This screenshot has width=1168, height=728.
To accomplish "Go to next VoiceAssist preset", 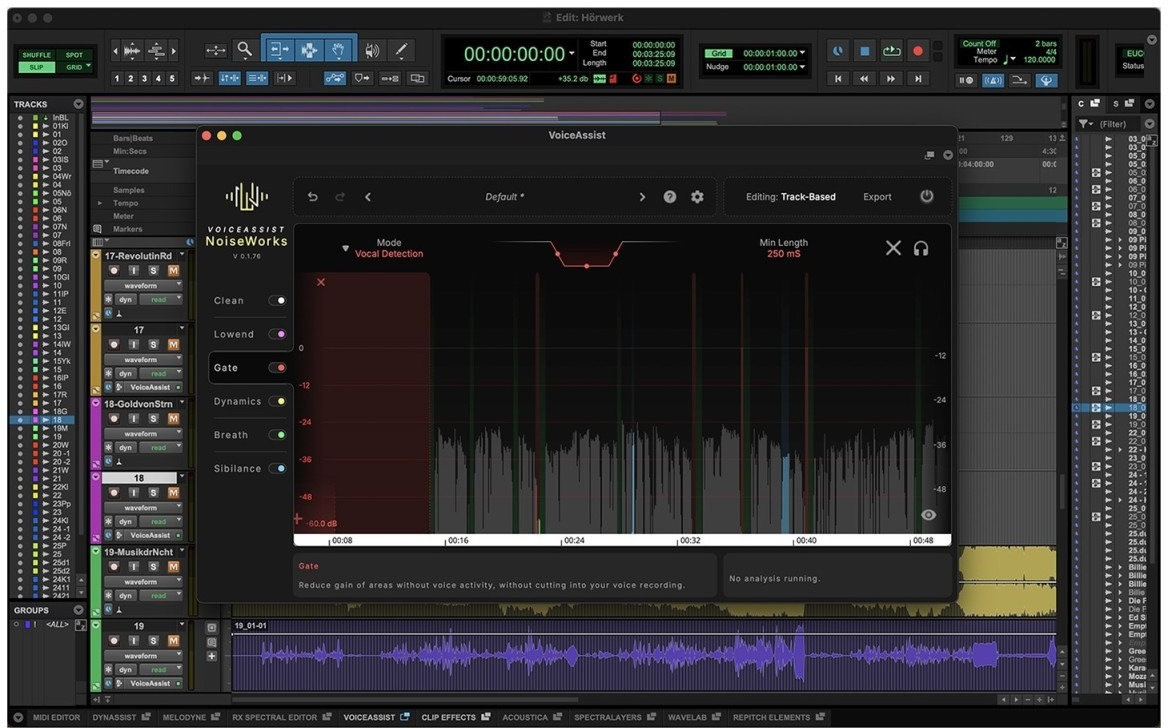I will (x=642, y=197).
